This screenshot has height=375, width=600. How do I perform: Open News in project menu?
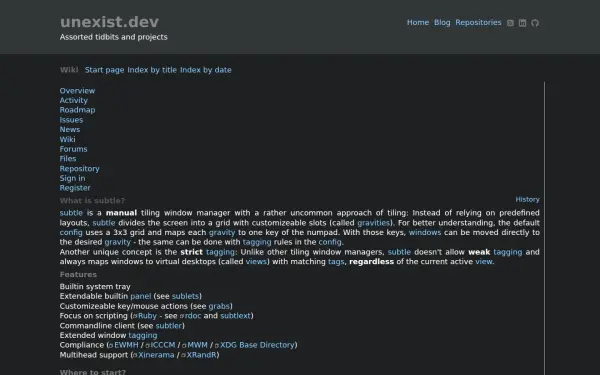coord(70,129)
